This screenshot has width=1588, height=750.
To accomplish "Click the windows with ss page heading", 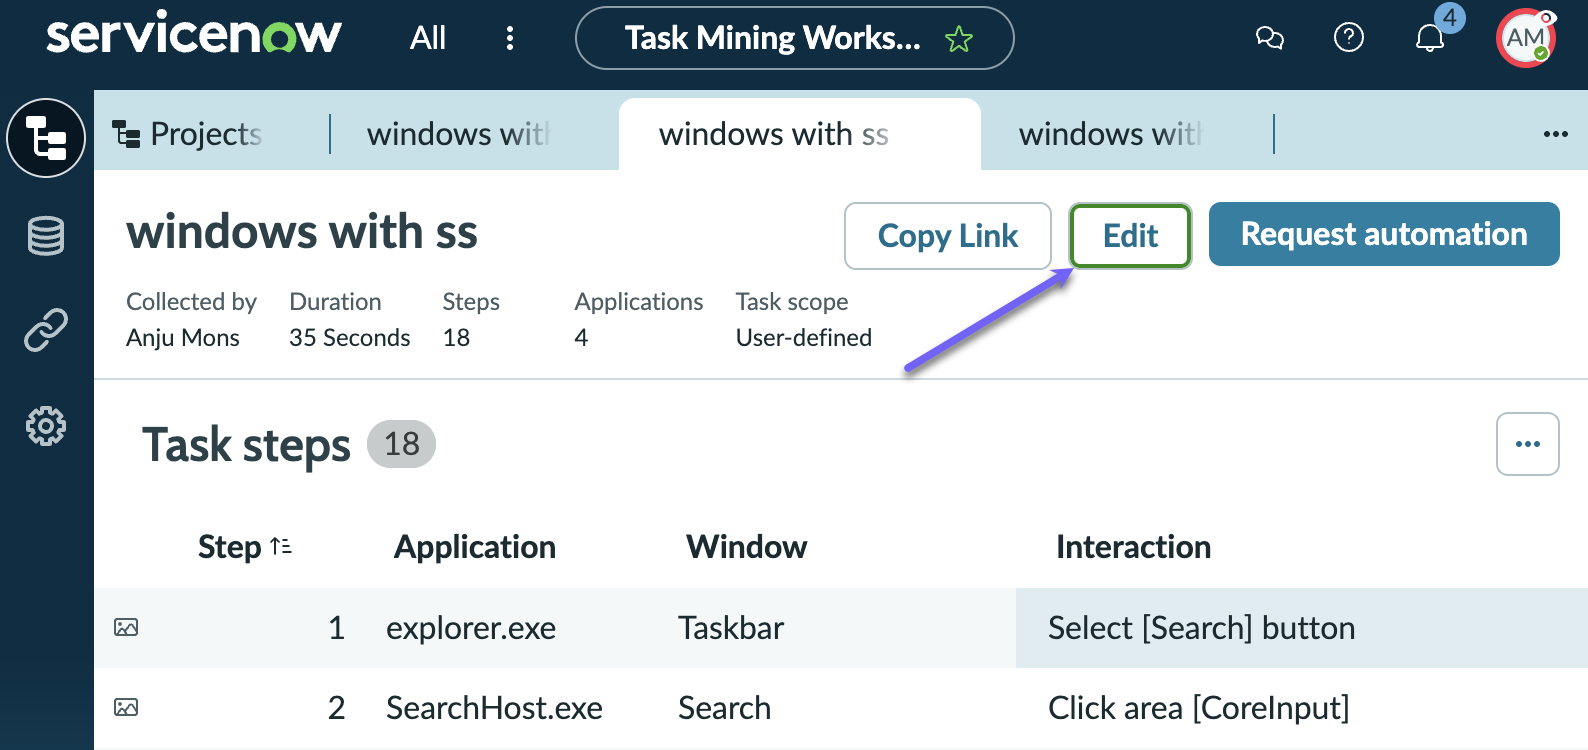I will pyautogui.click(x=302, y=232).
